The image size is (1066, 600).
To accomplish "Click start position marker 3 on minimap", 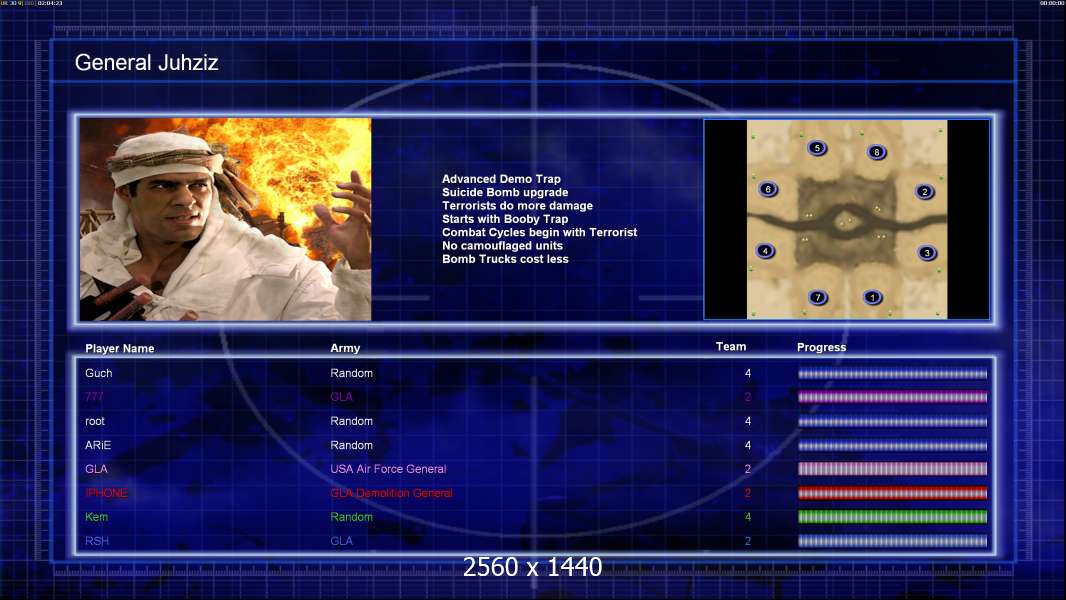I will (x=927, y=253).
